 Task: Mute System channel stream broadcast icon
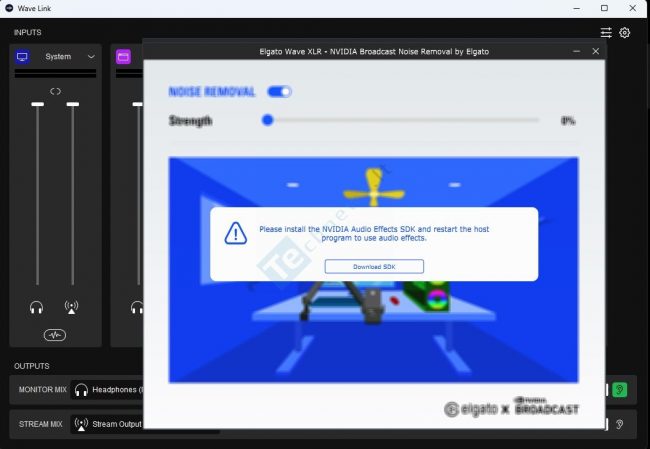point(71,307)
